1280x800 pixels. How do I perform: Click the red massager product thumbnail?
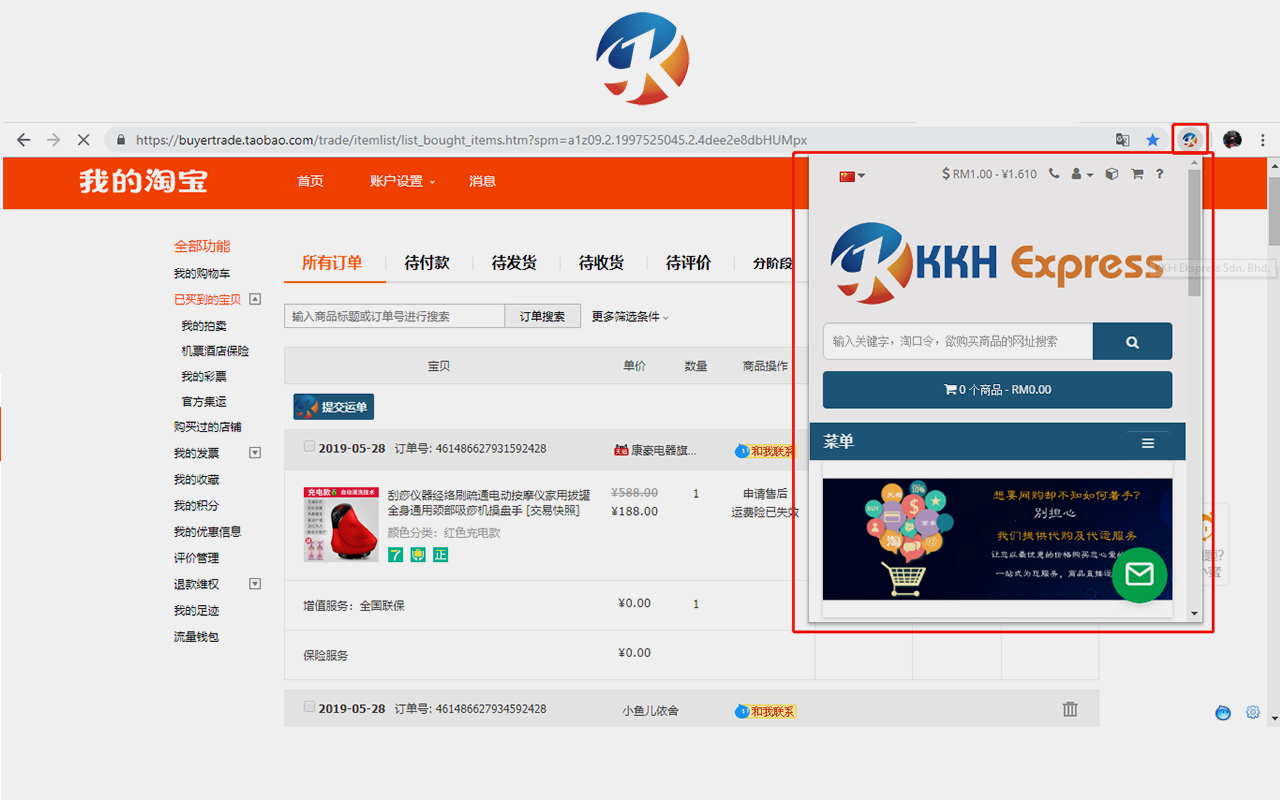click(341, 524)
